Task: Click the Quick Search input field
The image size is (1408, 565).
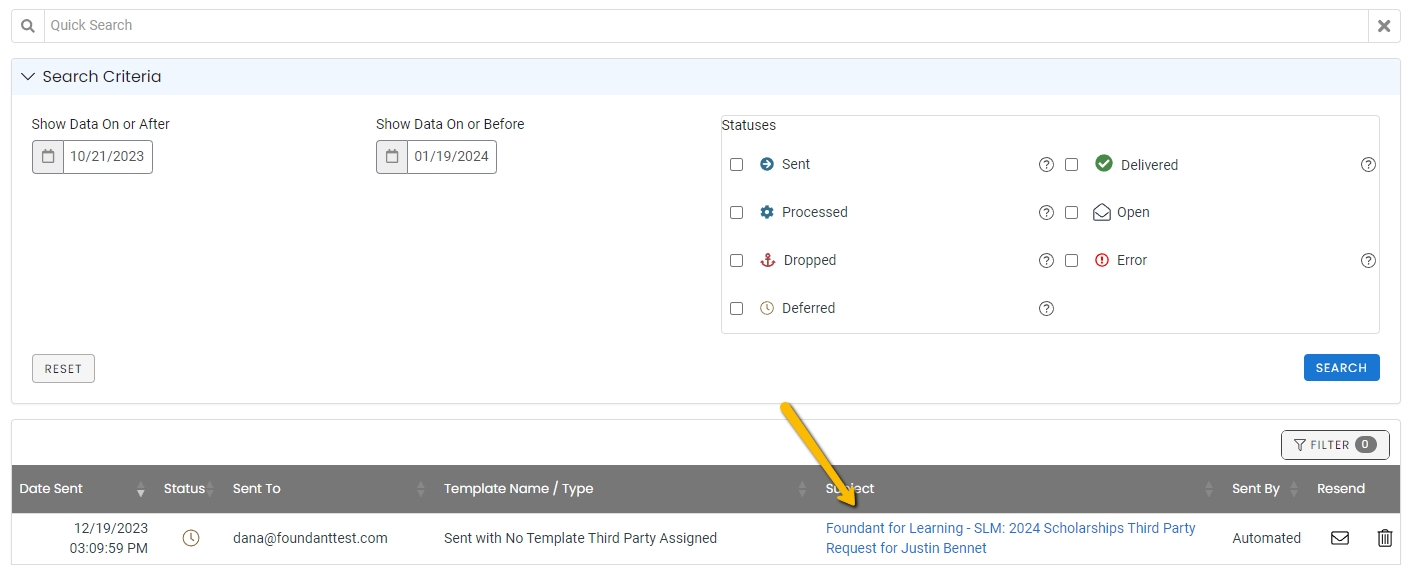Action: tap(706, 26)
